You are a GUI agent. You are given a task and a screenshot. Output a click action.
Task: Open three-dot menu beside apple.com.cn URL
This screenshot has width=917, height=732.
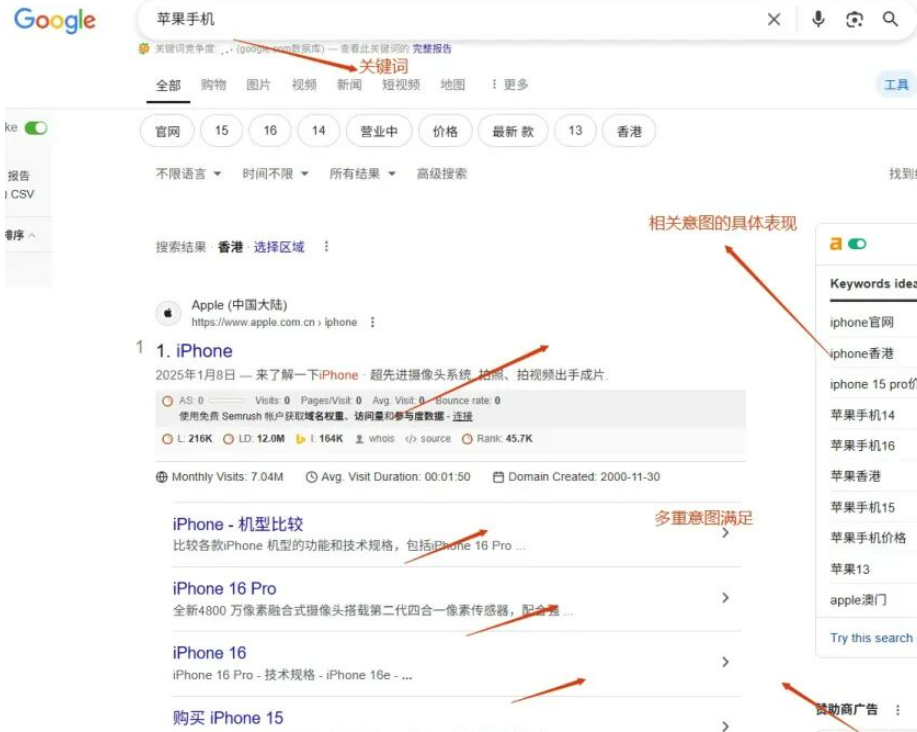pyautogui.click(x=373, y=322)
